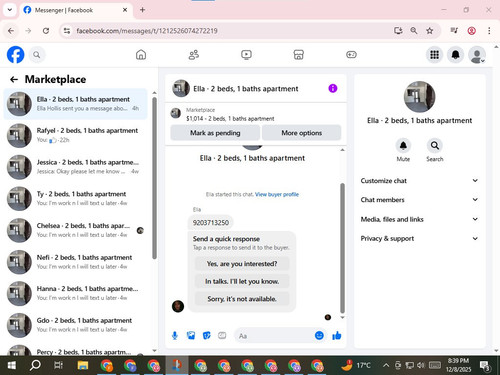Screen dimensions: 500x375
Task: Open the Marketplace storefront icon
Action: tap(299, 55)
